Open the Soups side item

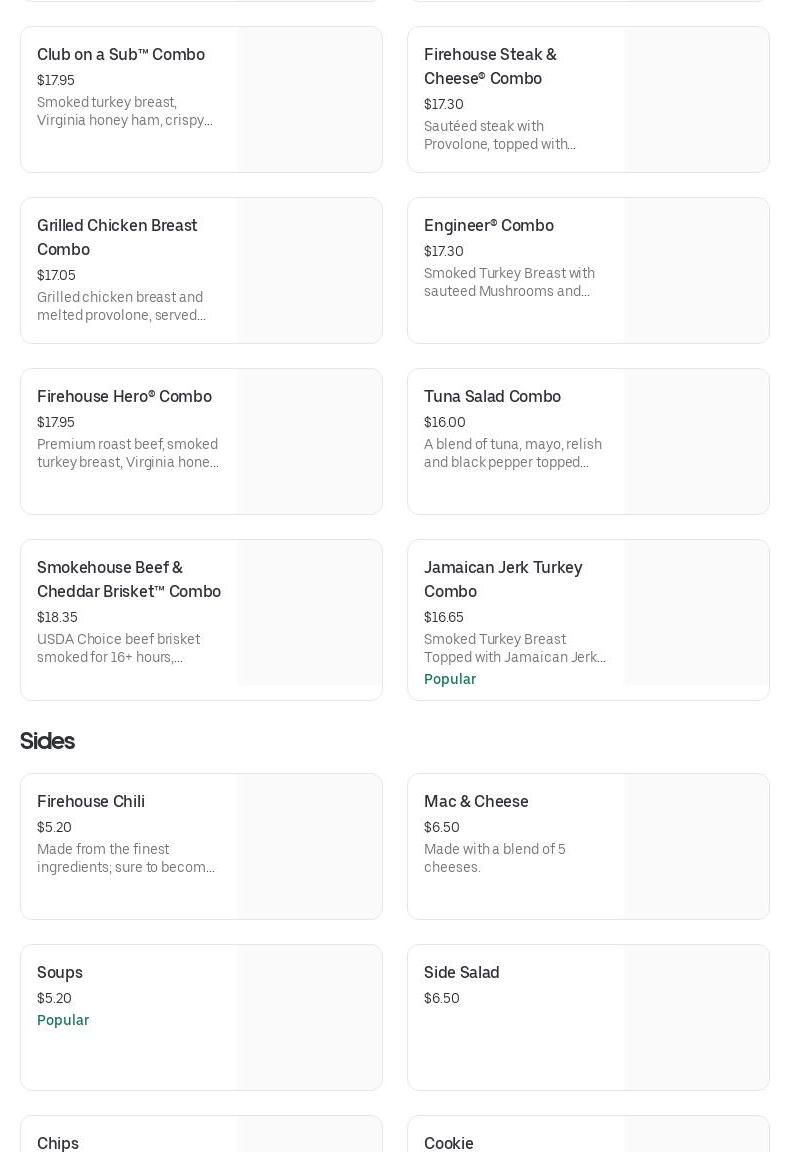[x=60, y=973]
